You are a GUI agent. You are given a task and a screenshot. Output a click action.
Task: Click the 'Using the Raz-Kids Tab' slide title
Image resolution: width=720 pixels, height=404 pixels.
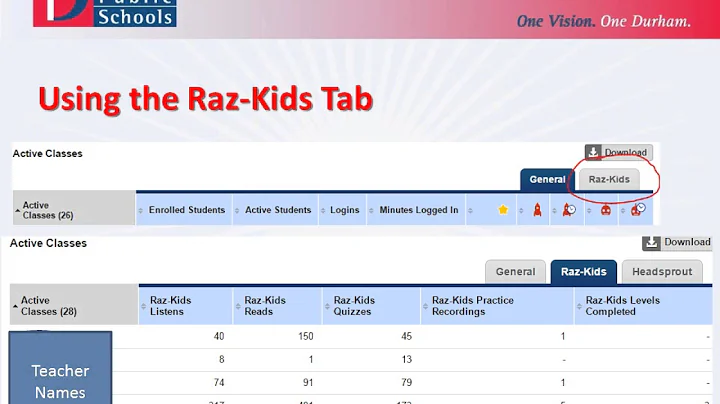coord(205,99)
